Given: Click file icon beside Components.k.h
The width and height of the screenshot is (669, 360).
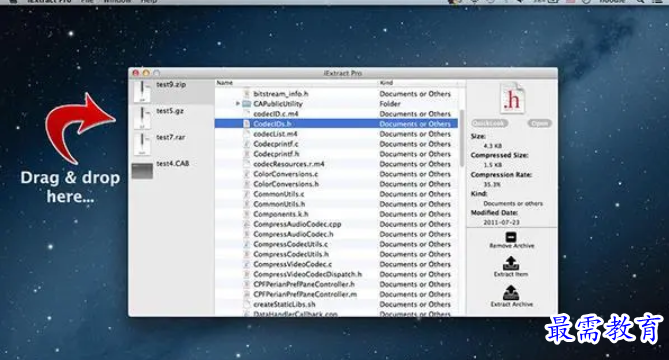Looking at the screenshot, I should click(x=247, y=214).
